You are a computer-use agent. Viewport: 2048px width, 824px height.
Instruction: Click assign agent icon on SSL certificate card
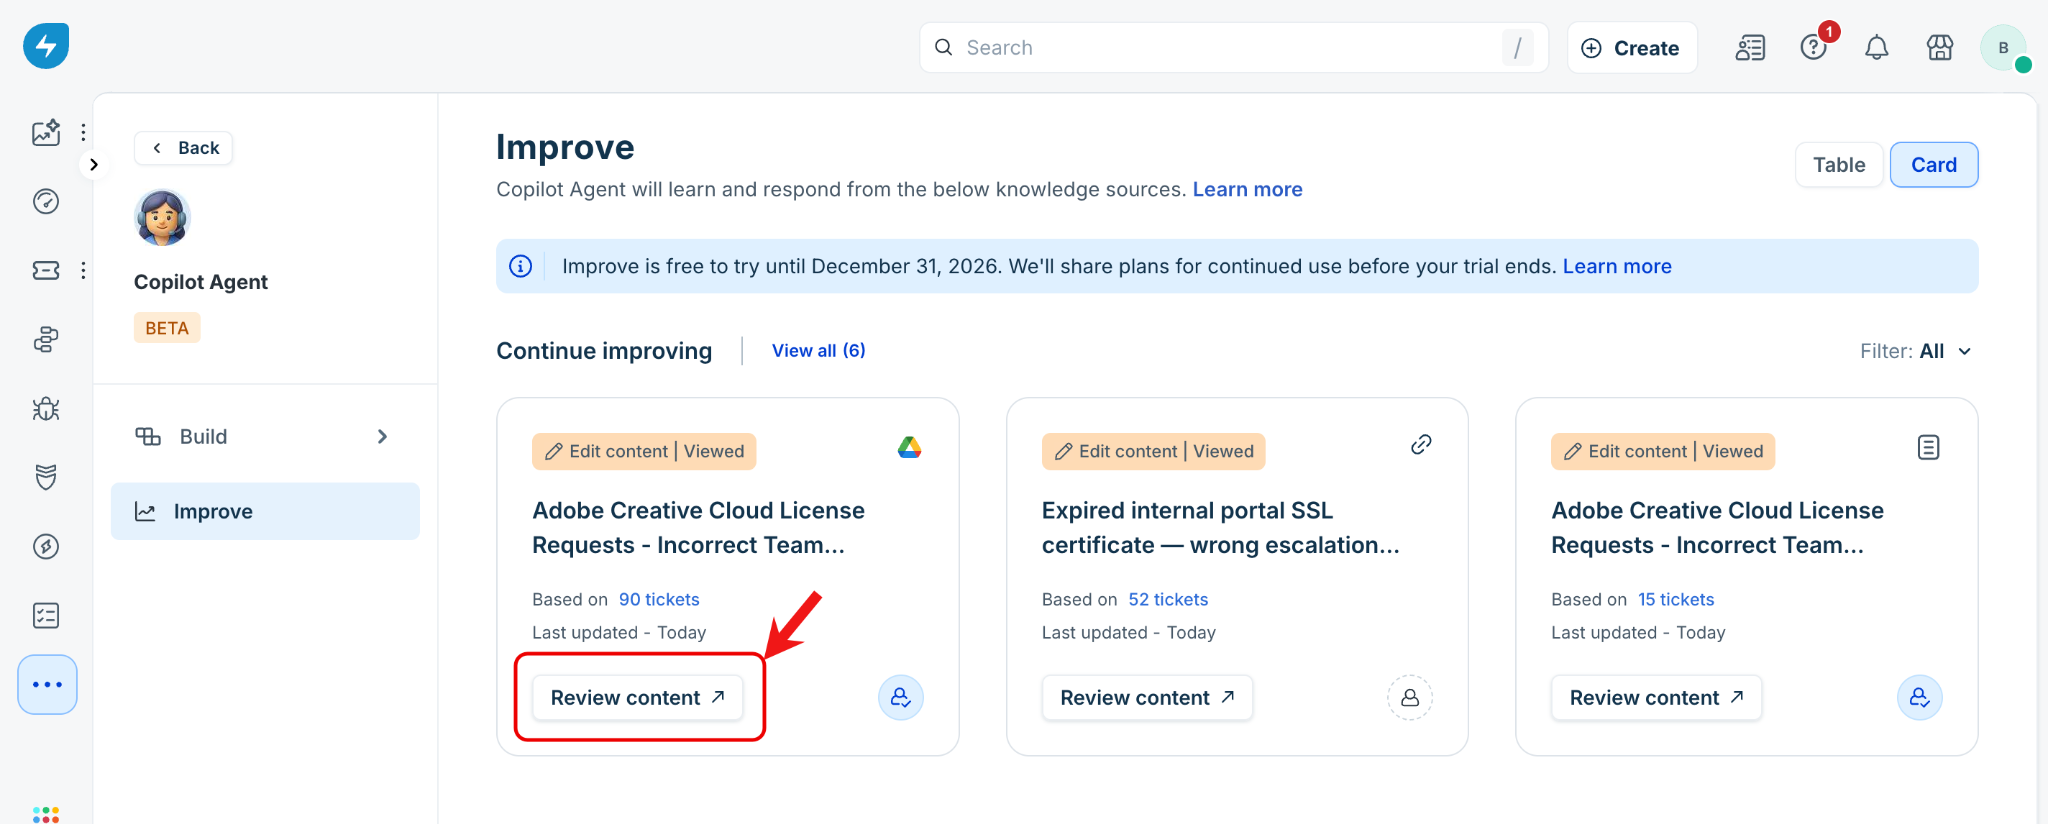pos(1409,697)
